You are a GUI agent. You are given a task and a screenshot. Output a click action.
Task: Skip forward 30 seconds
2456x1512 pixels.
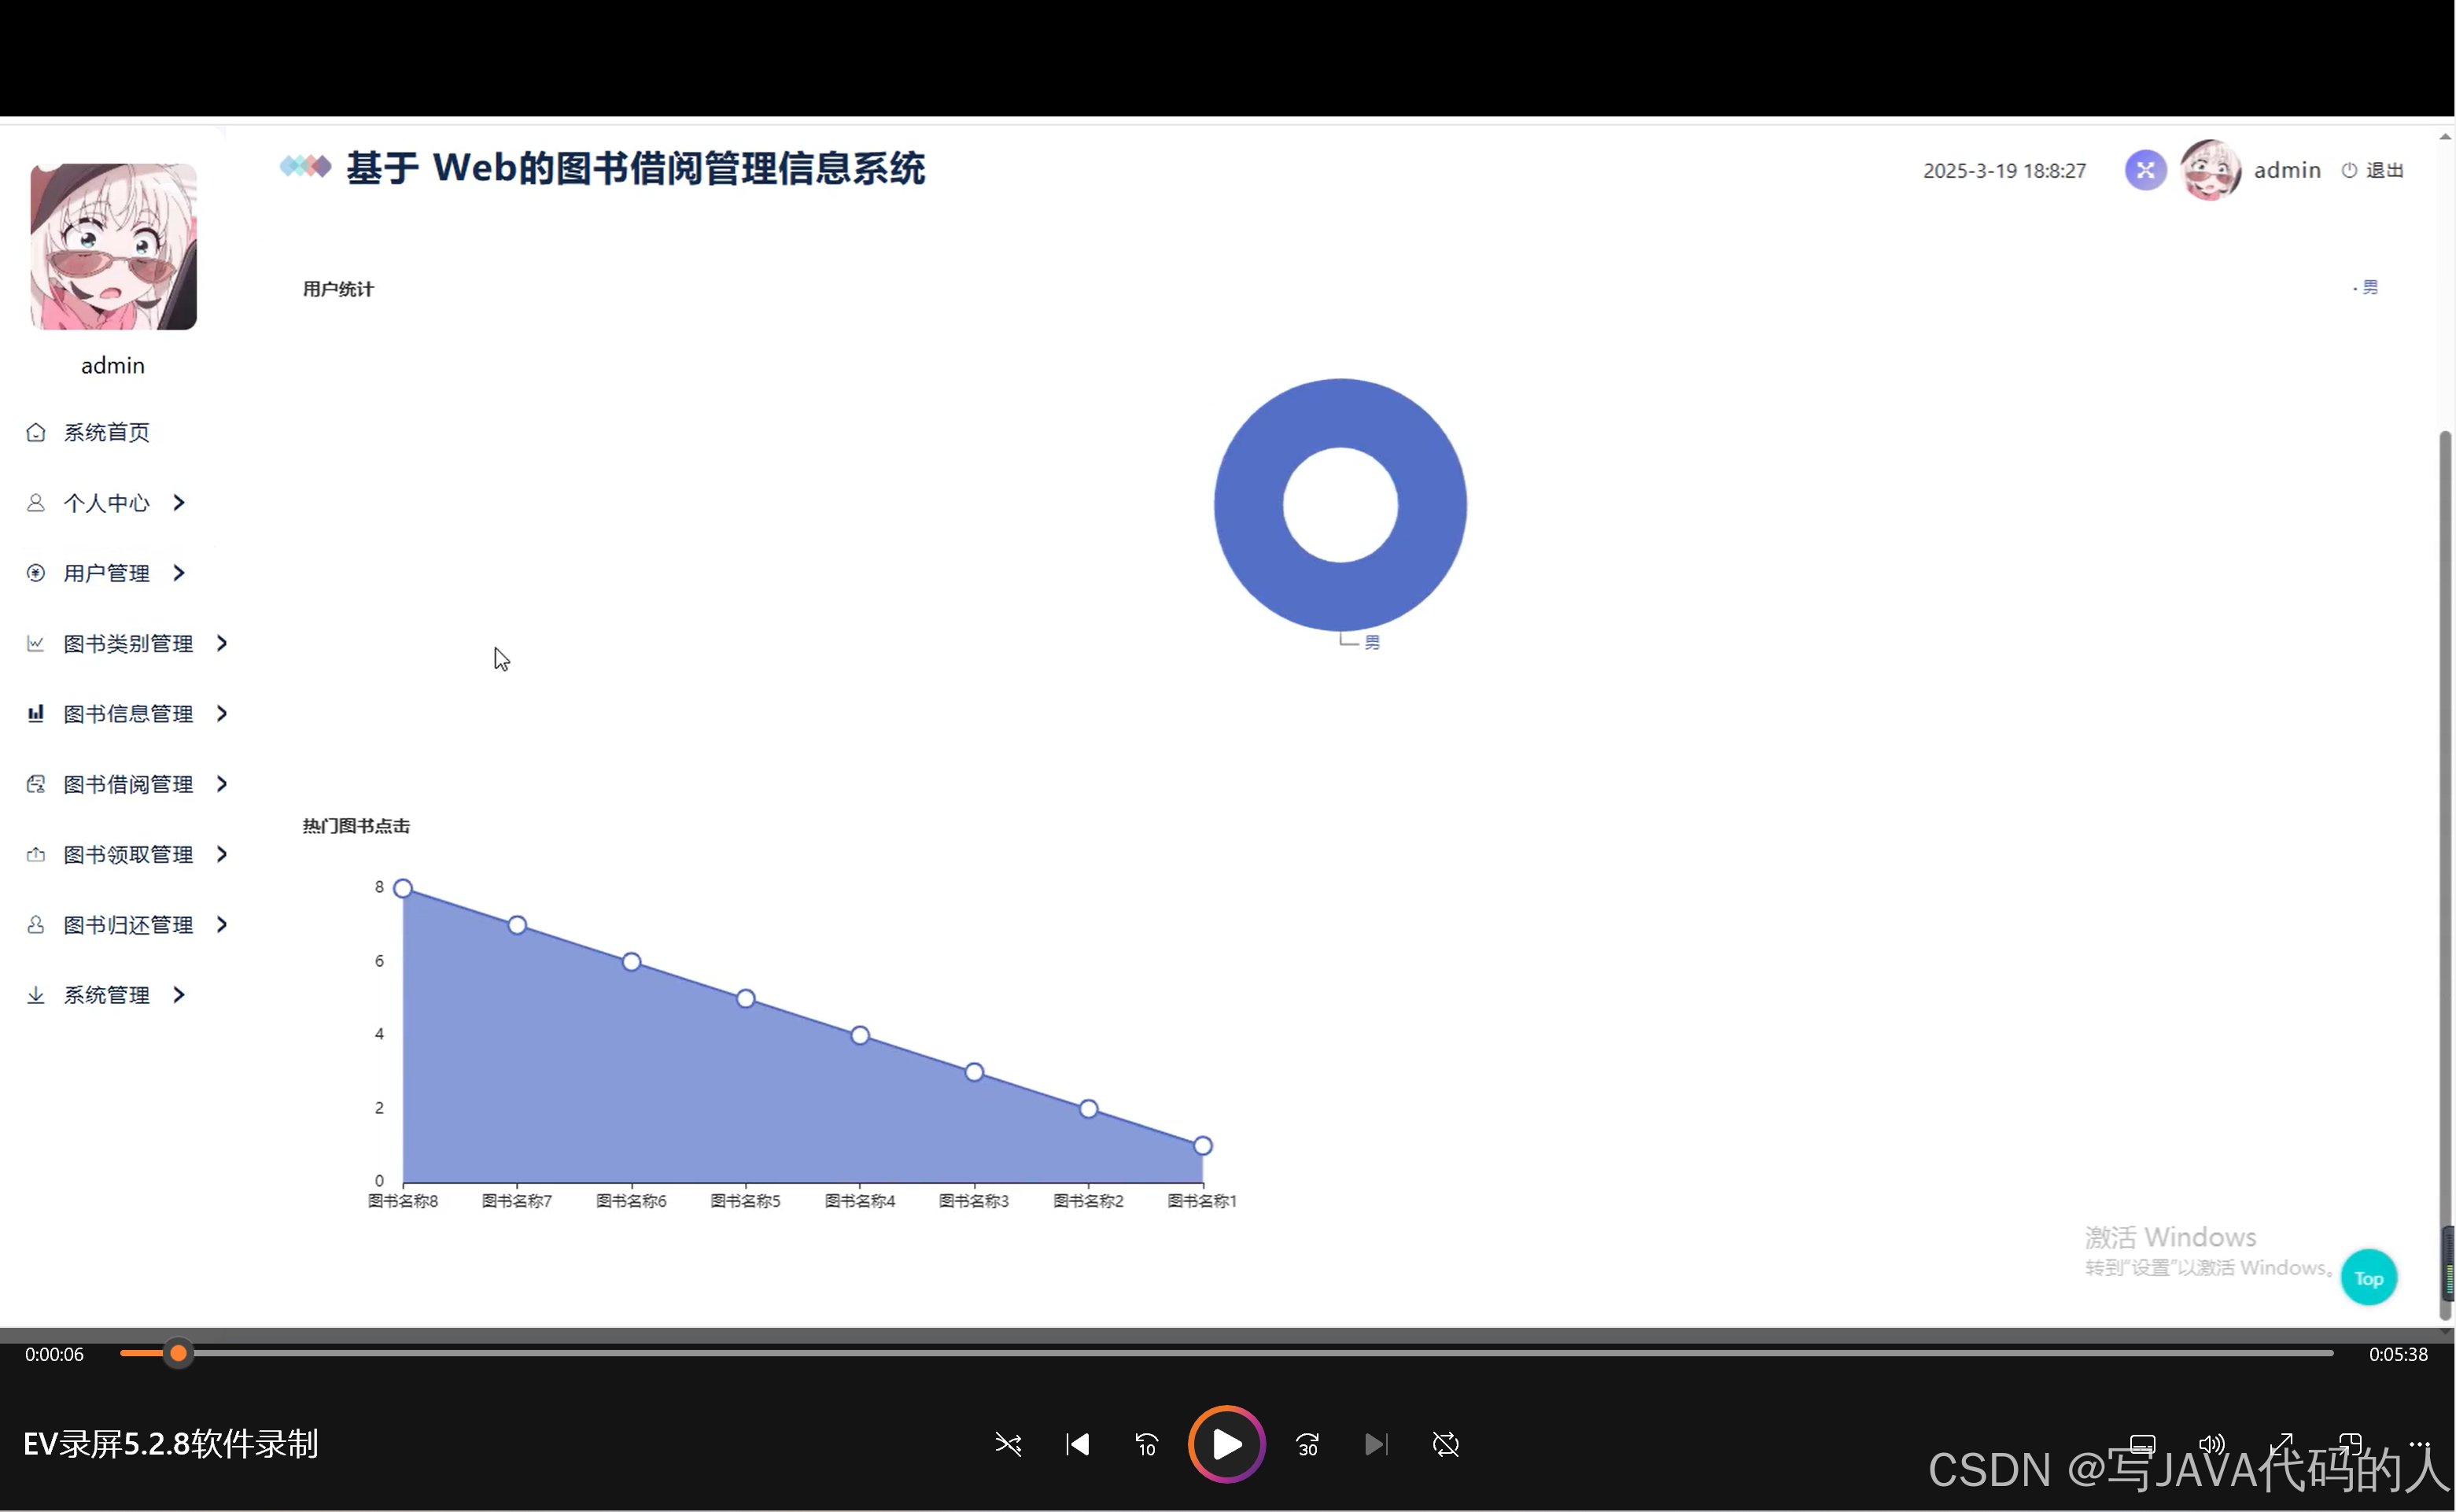(1307, 1444)
